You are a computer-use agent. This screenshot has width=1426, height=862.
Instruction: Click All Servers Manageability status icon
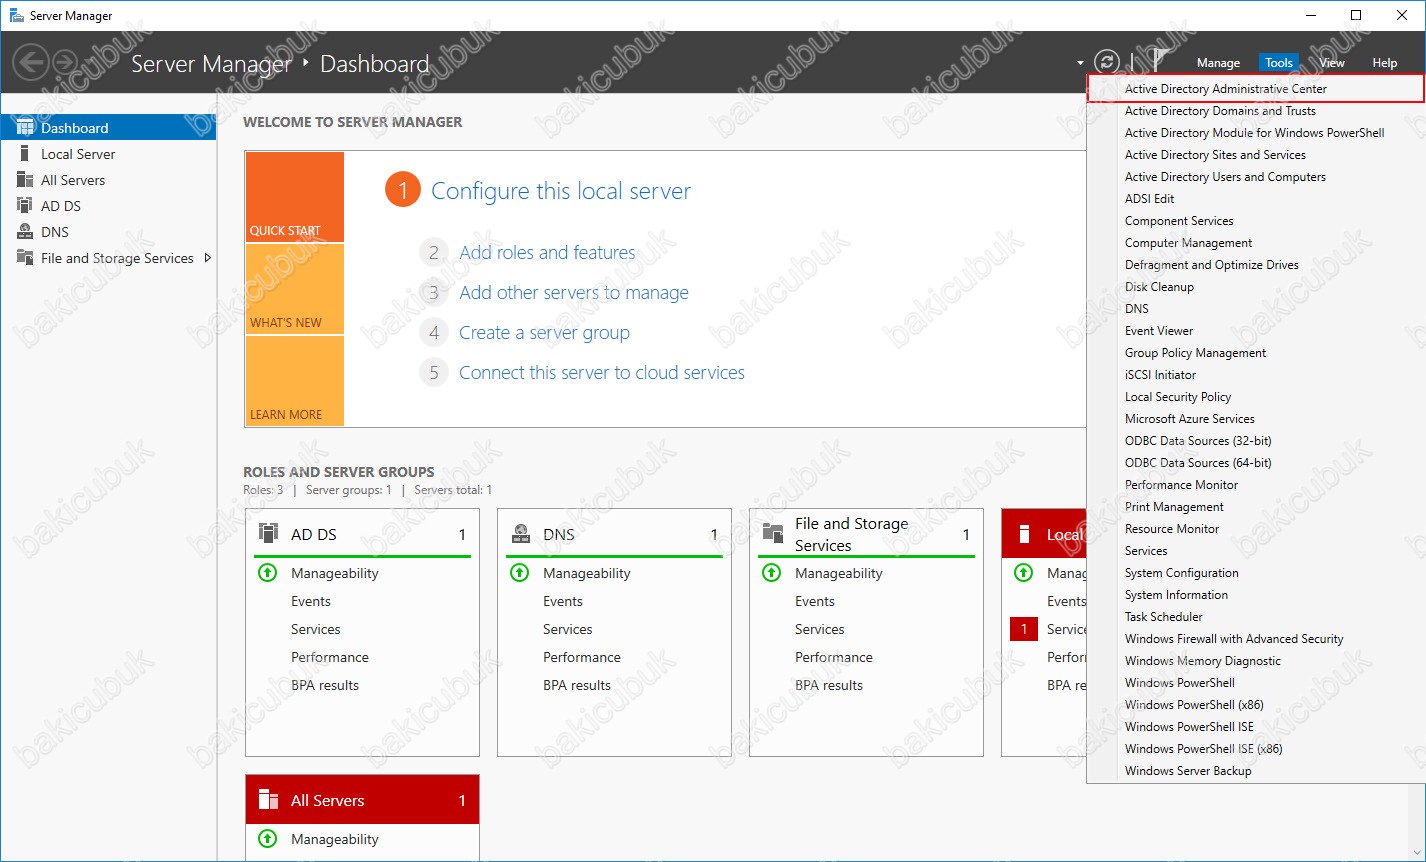pyautogui.click(x=267, y=839)
